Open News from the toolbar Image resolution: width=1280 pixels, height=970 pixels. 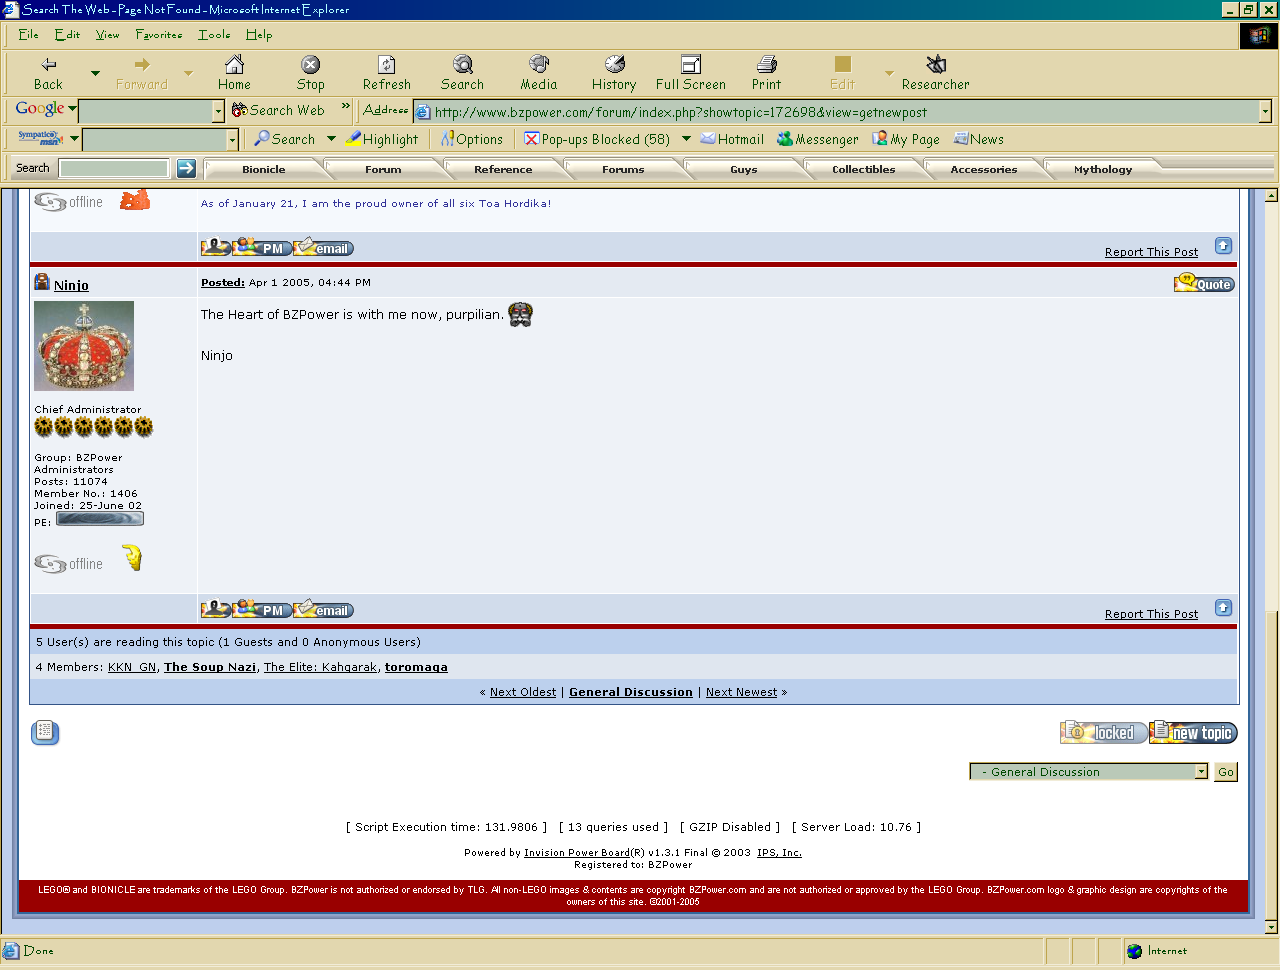pyautogui.click(x=979, y=139)
